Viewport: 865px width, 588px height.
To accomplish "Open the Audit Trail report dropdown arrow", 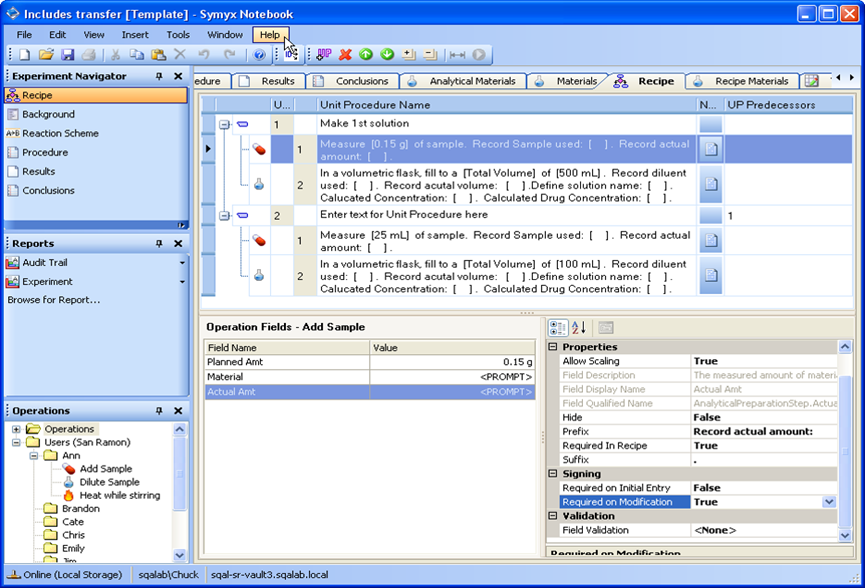I will [x=182, y=263].
